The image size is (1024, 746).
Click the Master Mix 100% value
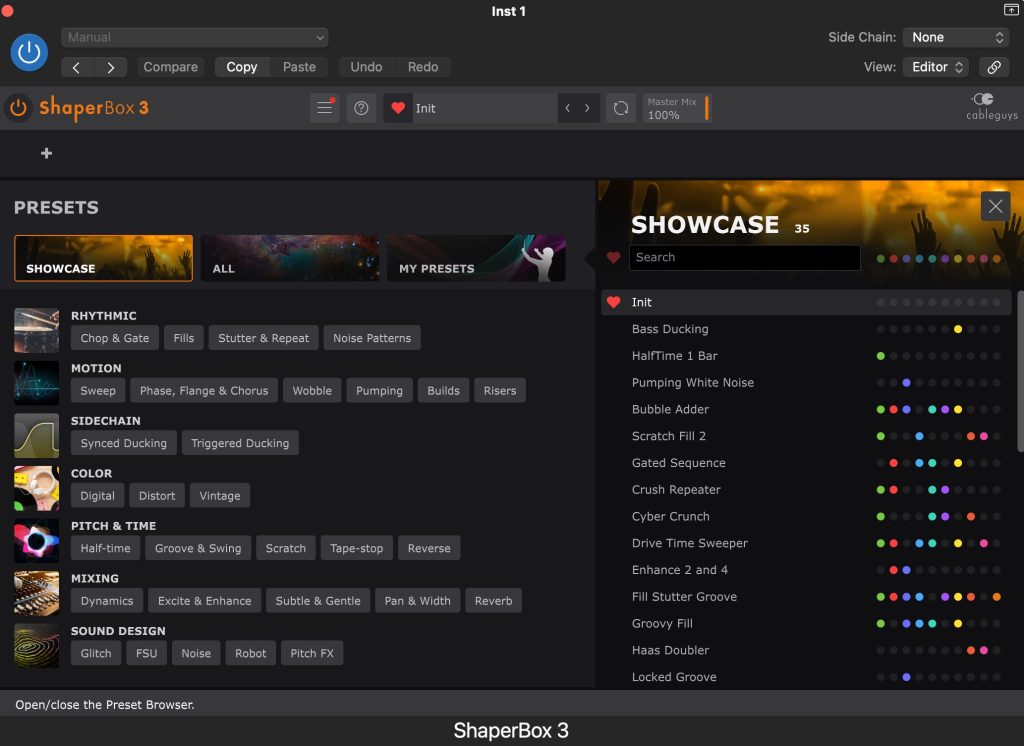[664, 115]
